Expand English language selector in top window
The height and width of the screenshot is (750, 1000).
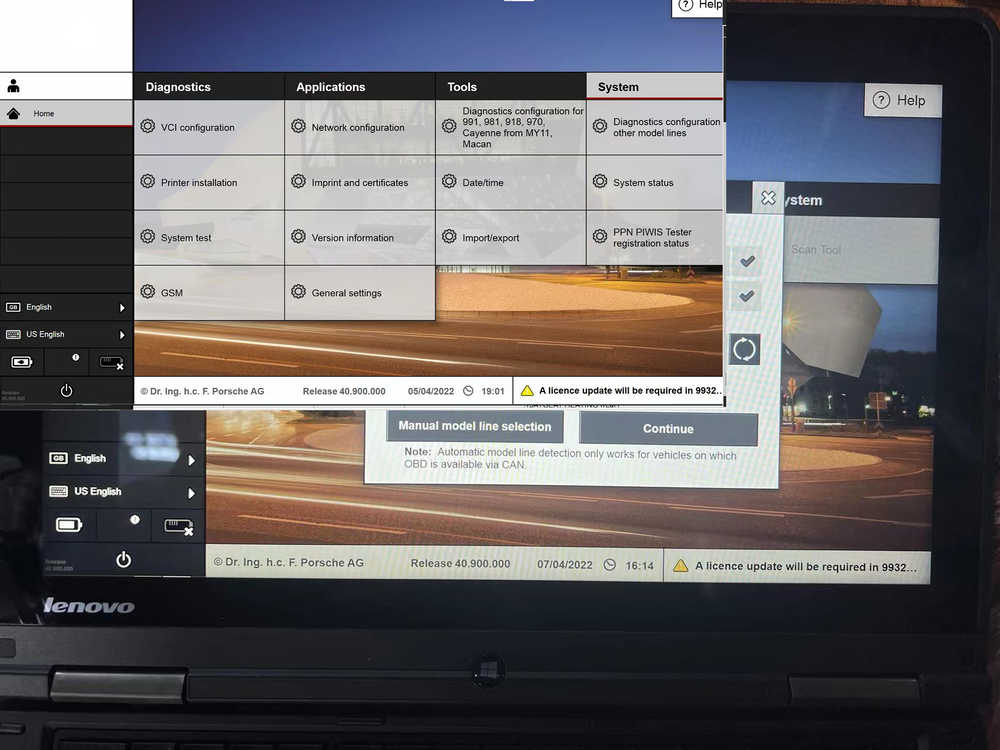coord(66,307)
